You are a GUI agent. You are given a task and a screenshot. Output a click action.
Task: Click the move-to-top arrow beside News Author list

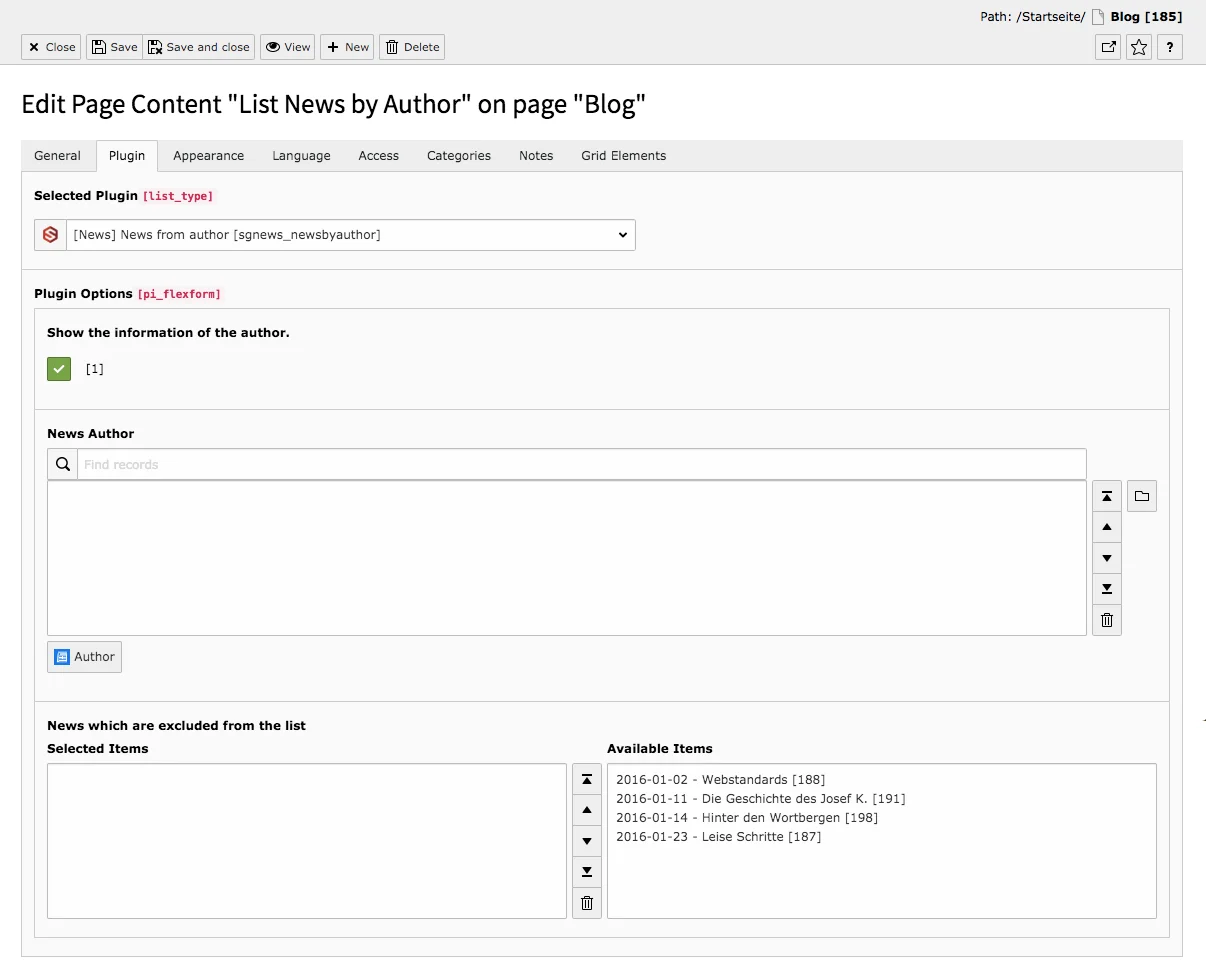click(x=1106, y=495)
